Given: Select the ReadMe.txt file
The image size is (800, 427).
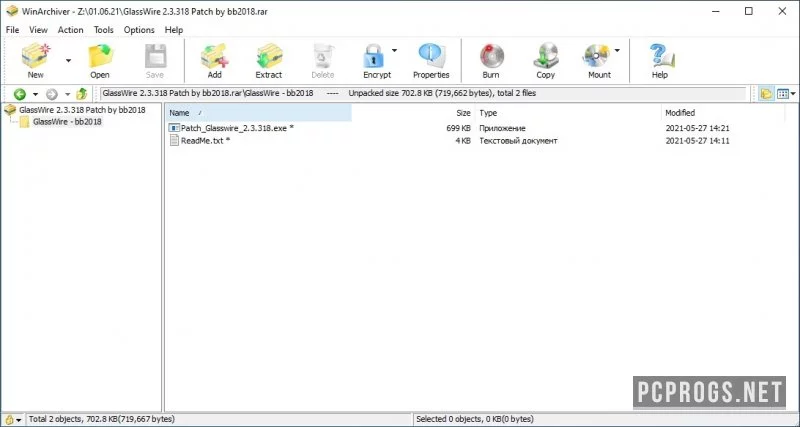Looking at the screenshot, I should click(x=205, y=141).
